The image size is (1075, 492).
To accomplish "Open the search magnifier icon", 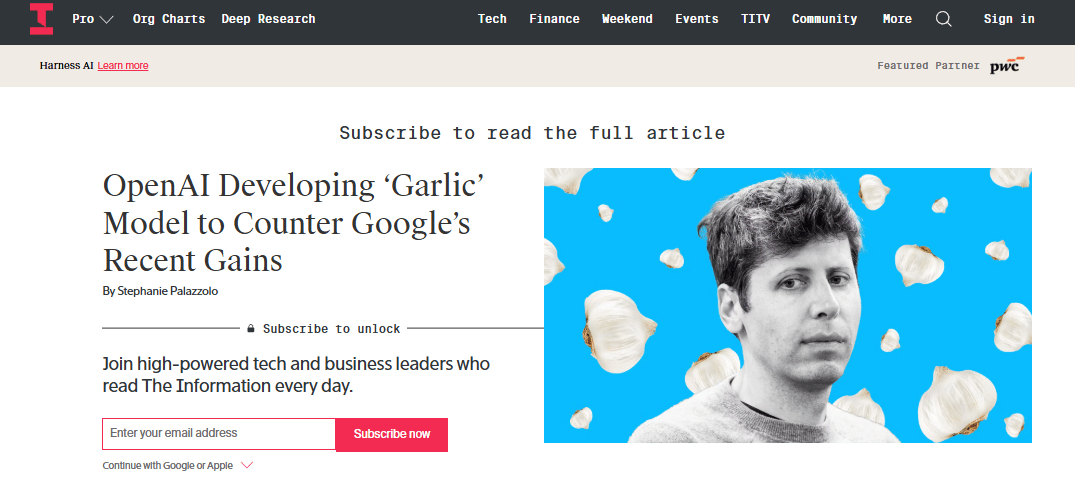I will (944, 19).
